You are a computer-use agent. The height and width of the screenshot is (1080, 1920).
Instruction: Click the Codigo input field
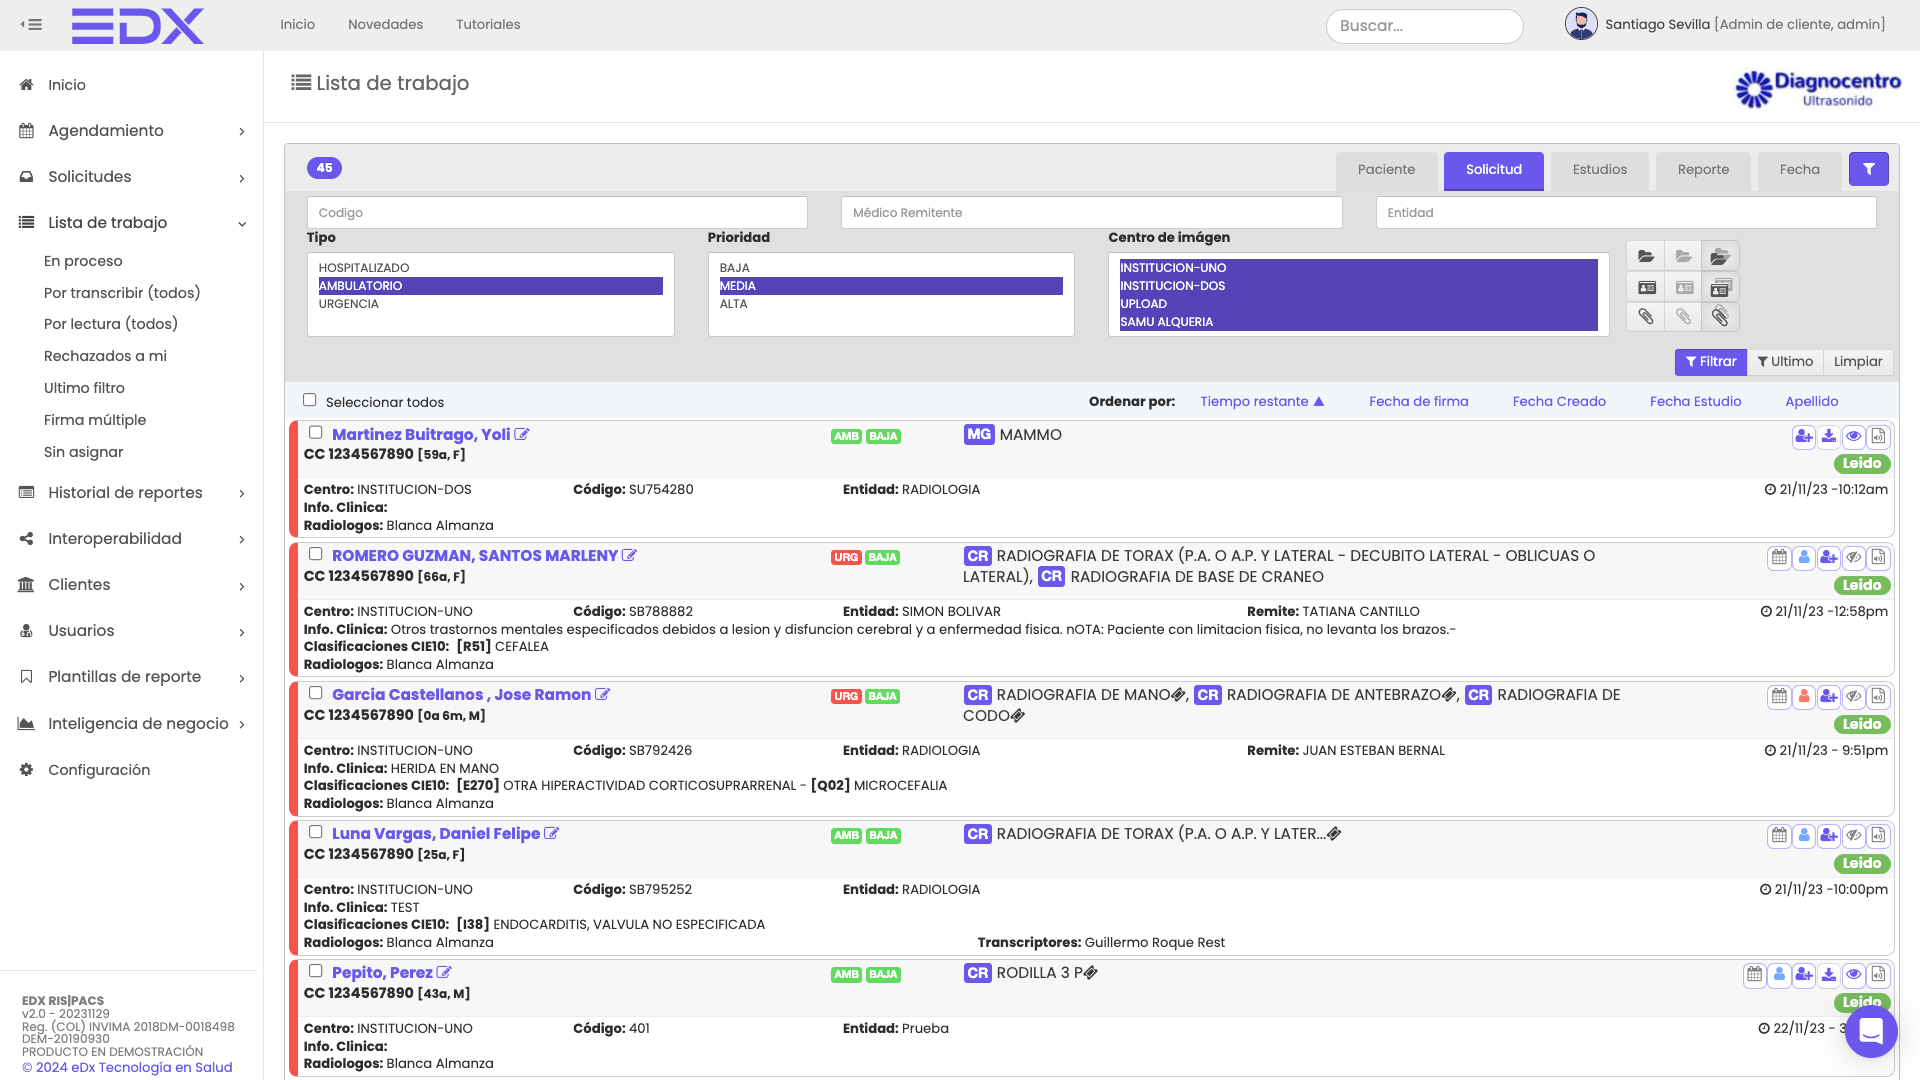pos(557,213)
